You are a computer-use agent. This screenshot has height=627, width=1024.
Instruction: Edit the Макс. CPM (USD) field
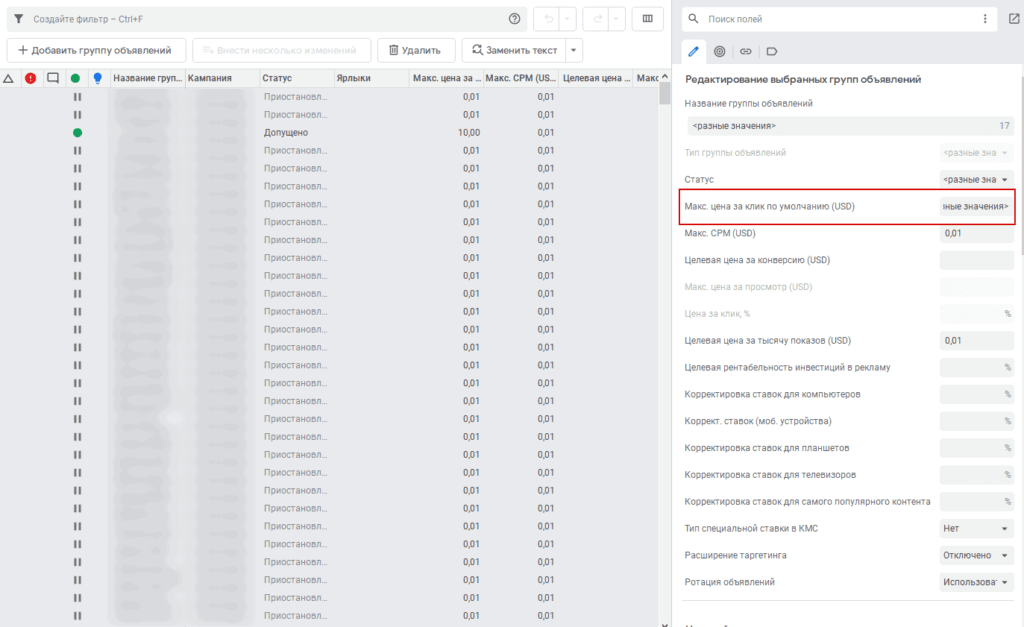pos(976,233)
